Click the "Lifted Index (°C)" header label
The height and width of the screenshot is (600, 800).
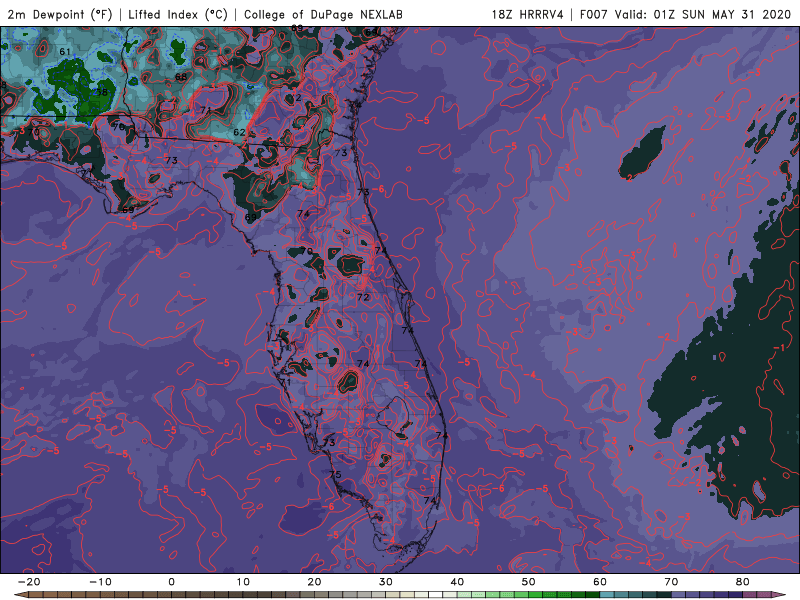178,15
